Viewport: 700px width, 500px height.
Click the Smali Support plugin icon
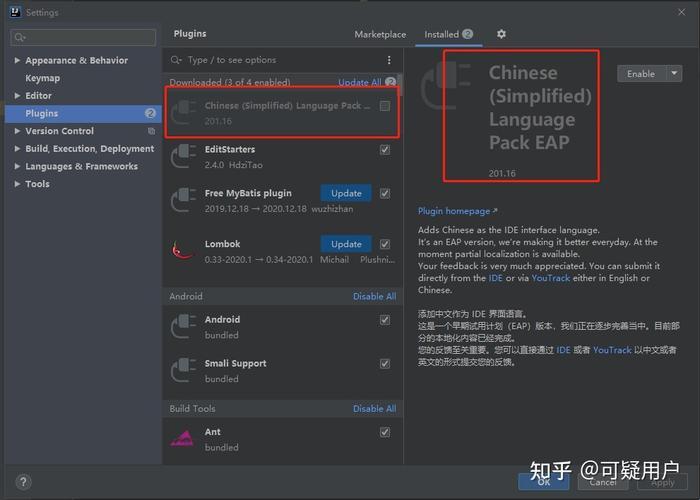click(x=183, y=370)
